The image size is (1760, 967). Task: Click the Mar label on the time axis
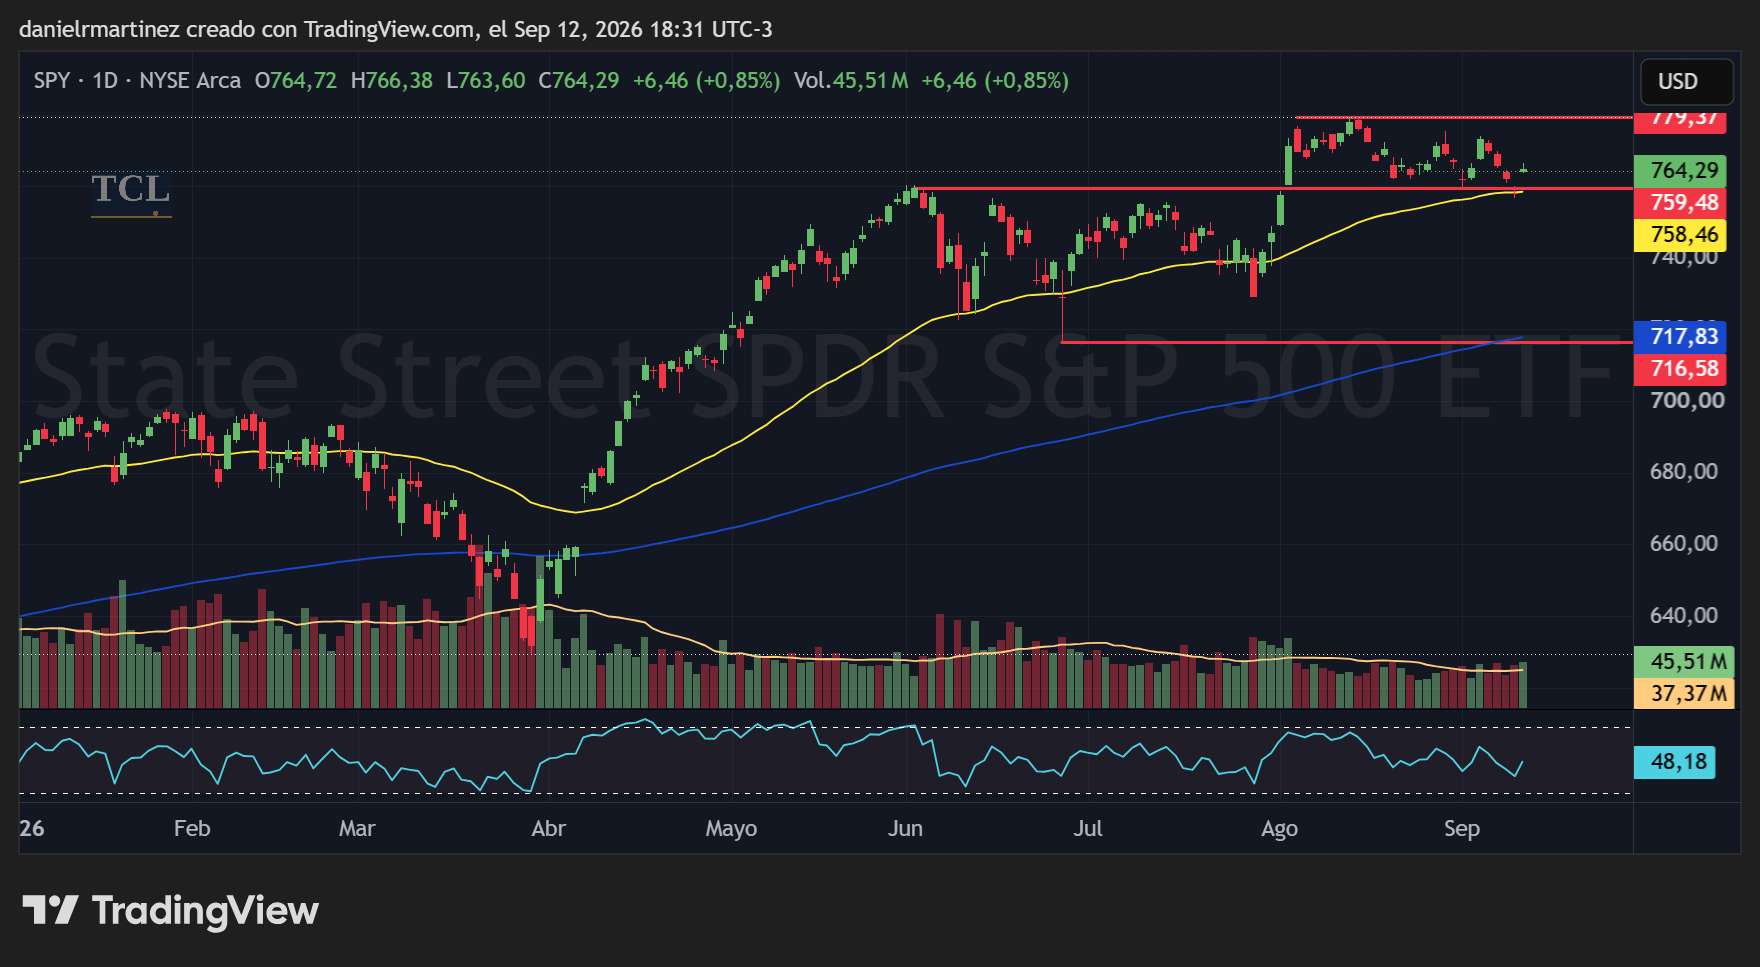tap(357, 829)
